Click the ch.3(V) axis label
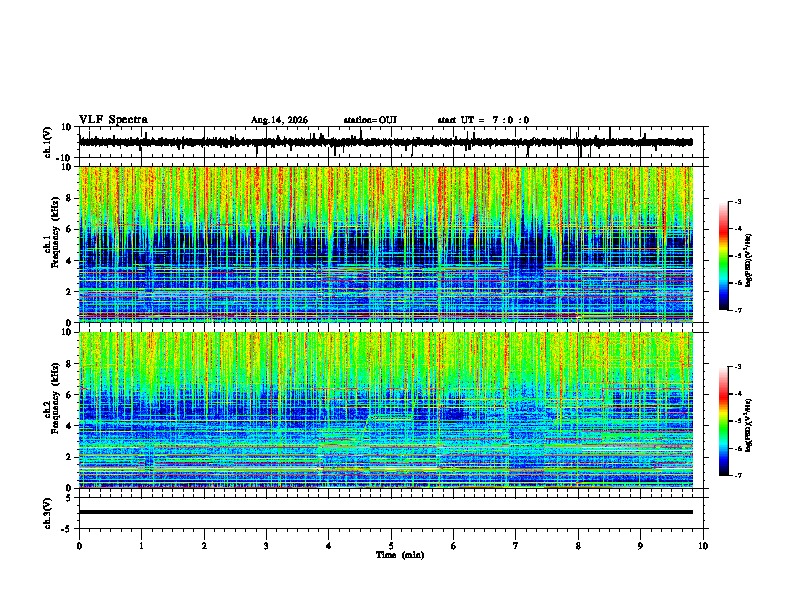 [48, 513]
